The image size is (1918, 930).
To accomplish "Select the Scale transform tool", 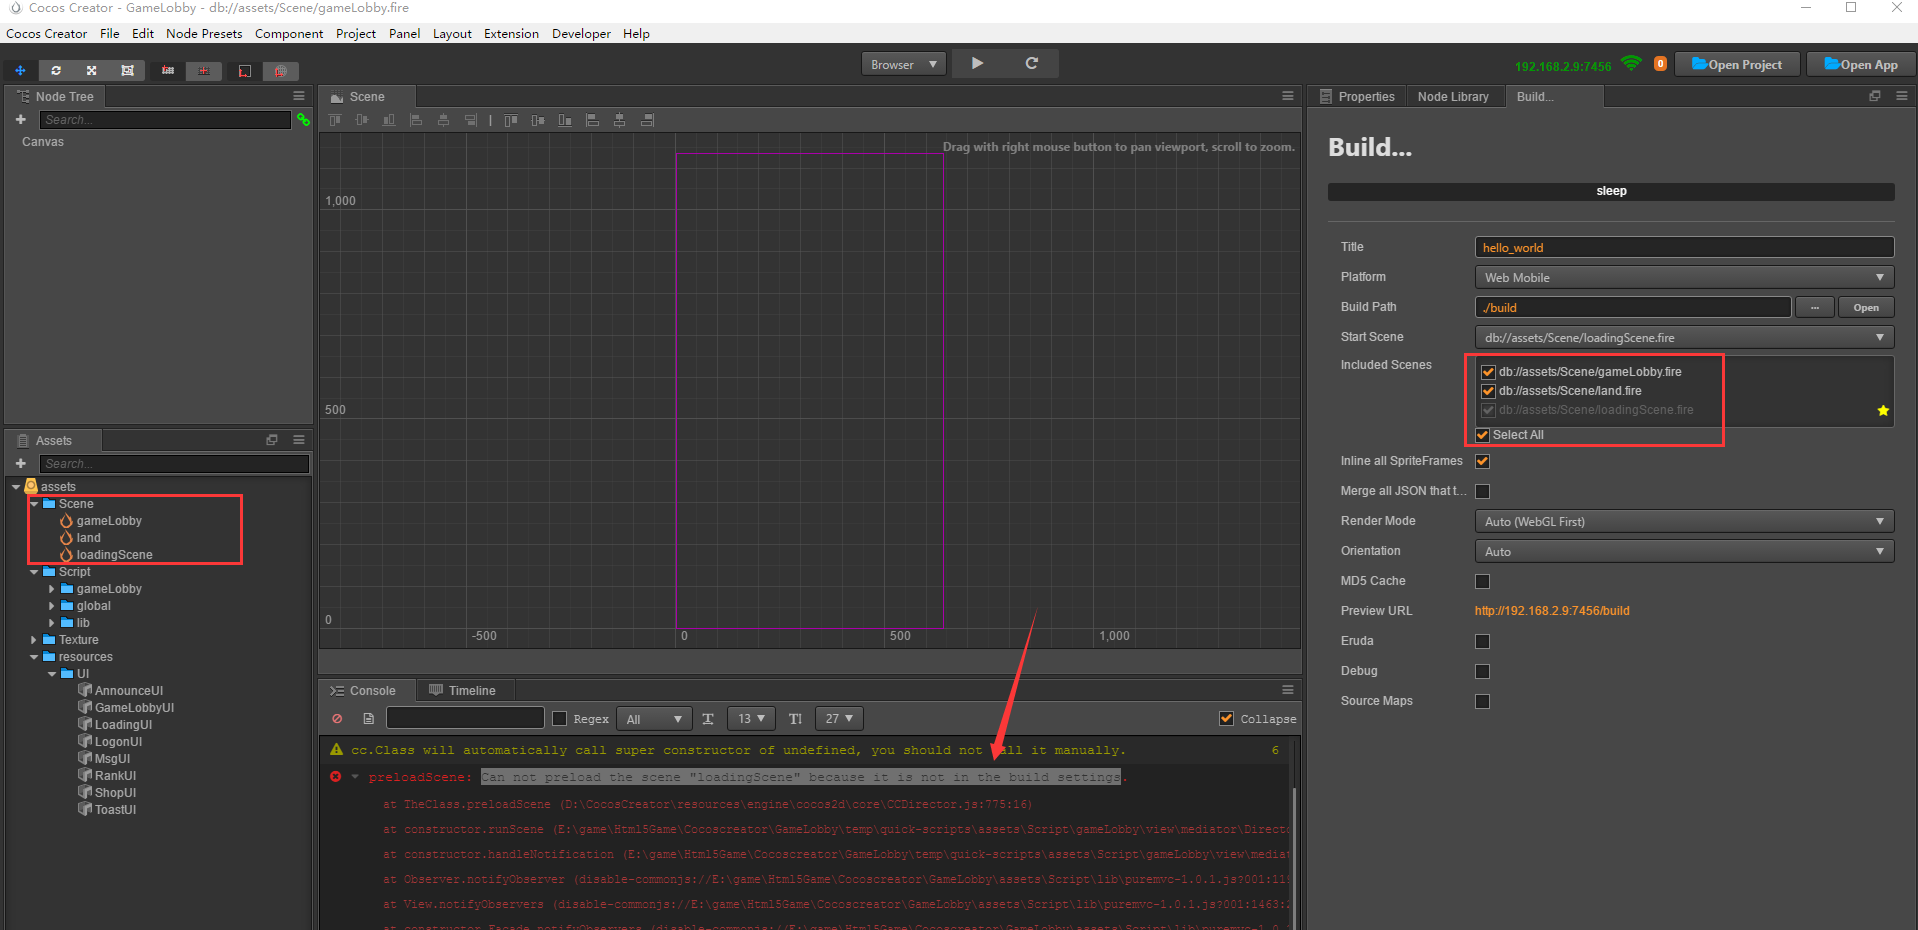I will point(91,71).
